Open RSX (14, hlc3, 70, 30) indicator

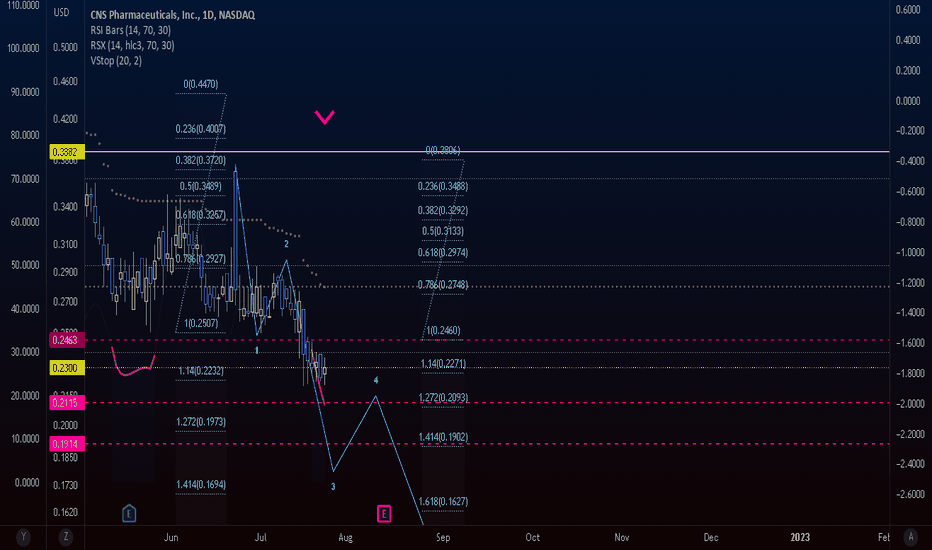(x=133, y=46)
